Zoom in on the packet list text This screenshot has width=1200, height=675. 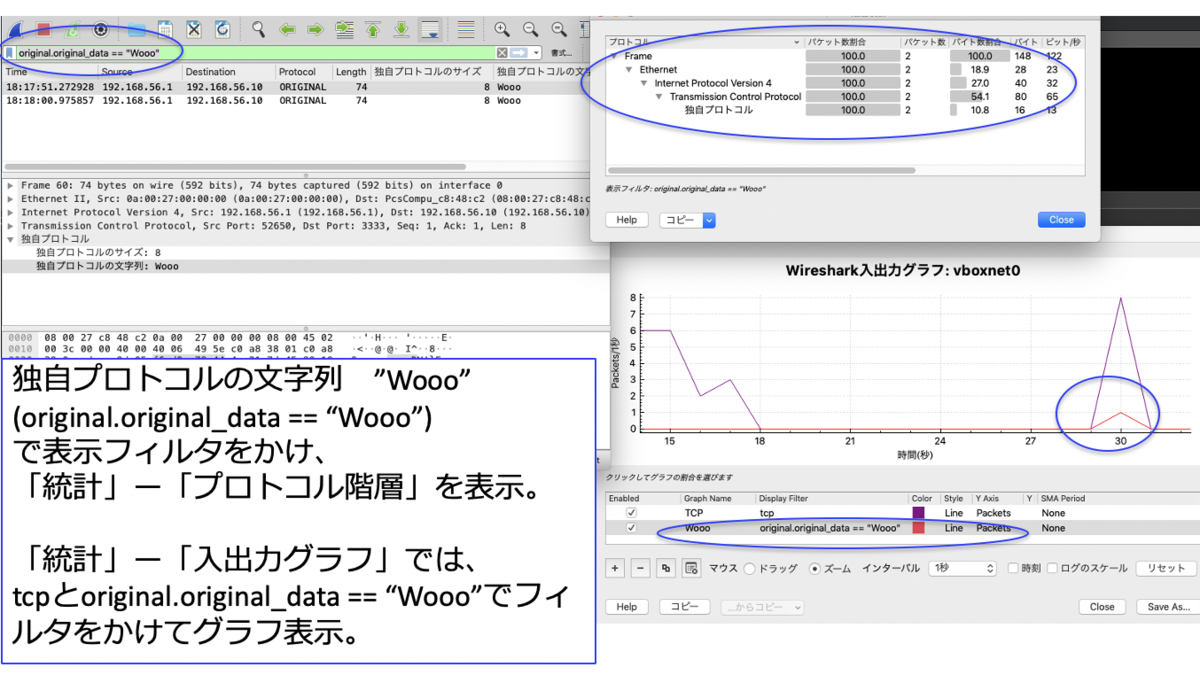(502, 30)
